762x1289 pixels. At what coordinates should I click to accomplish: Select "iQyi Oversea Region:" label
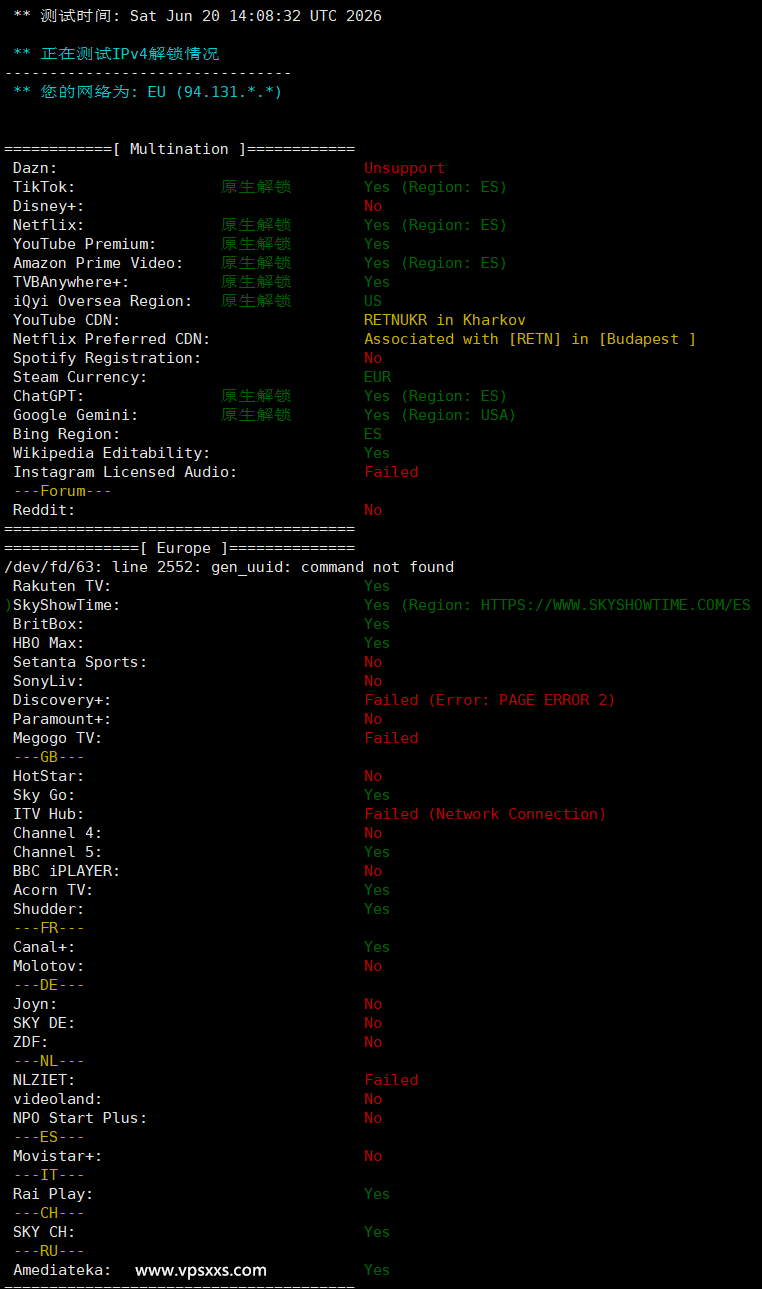point(103,301)
